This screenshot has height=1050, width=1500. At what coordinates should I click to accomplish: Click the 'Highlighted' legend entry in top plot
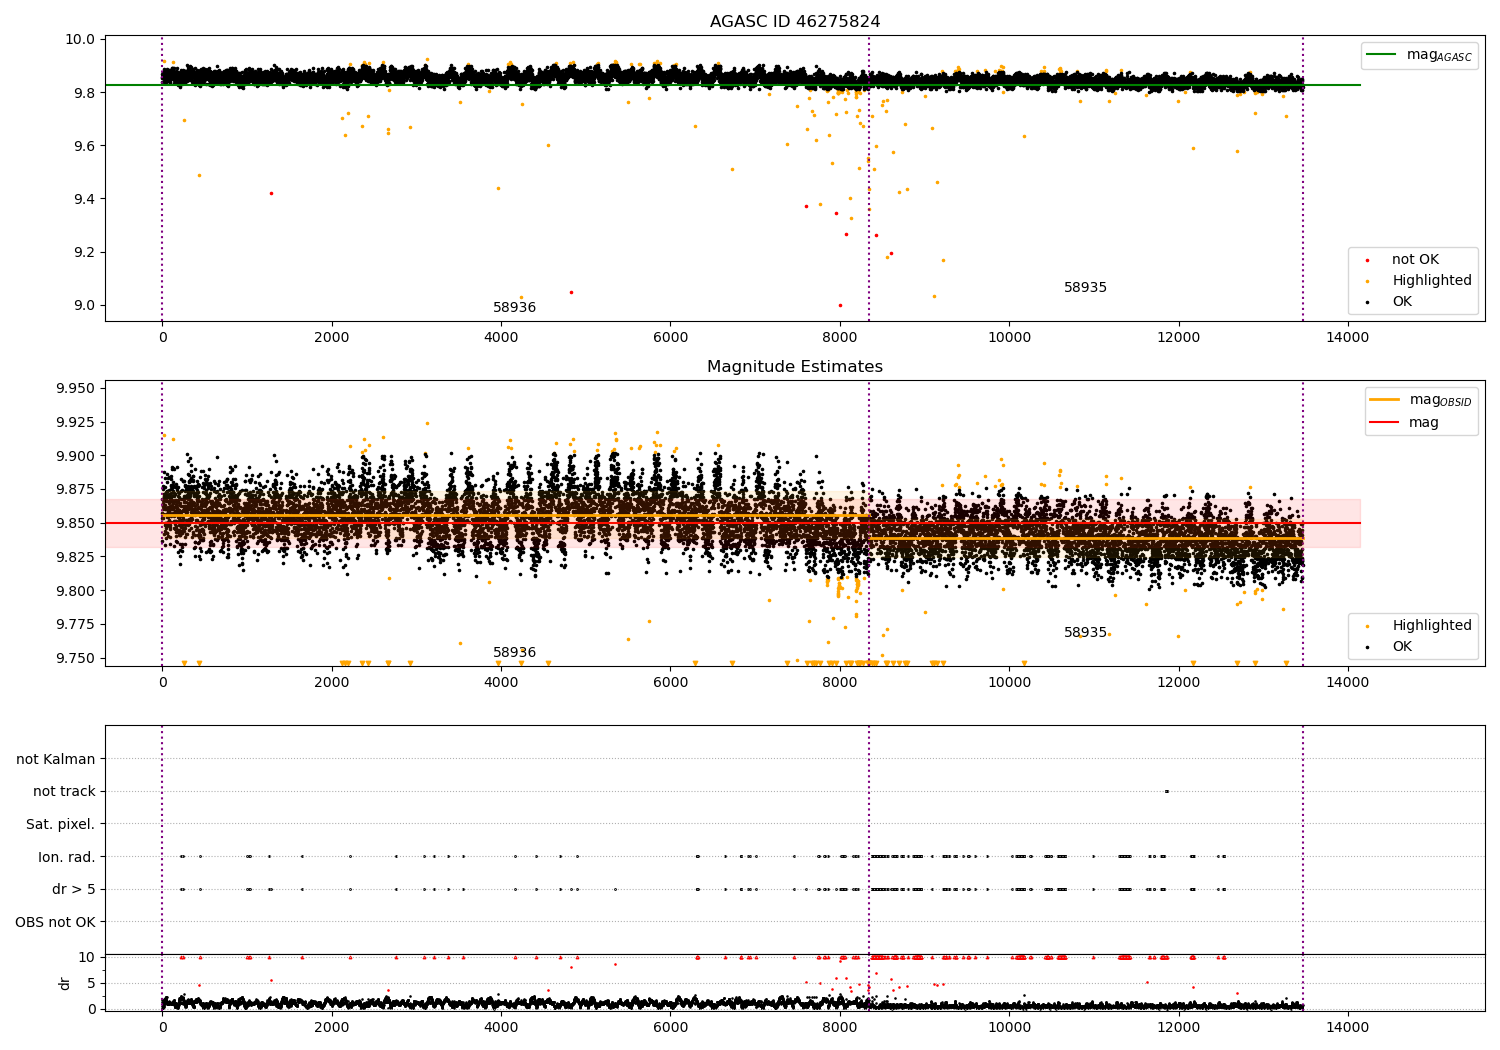point(1432,281)
